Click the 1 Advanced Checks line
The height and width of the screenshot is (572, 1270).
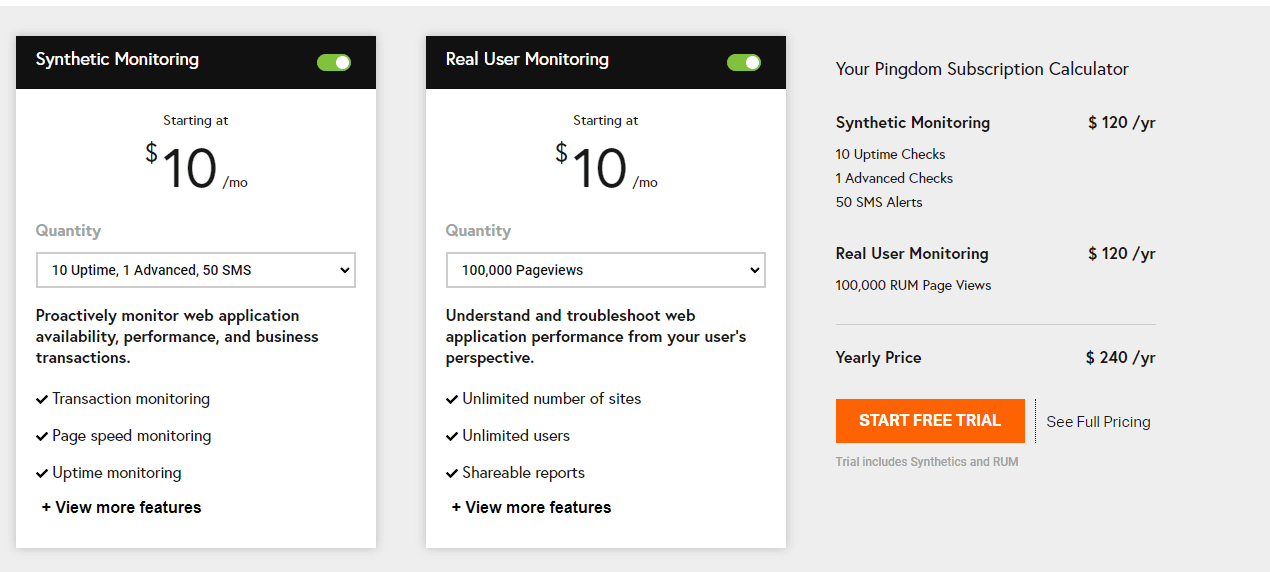coord(894,178)
